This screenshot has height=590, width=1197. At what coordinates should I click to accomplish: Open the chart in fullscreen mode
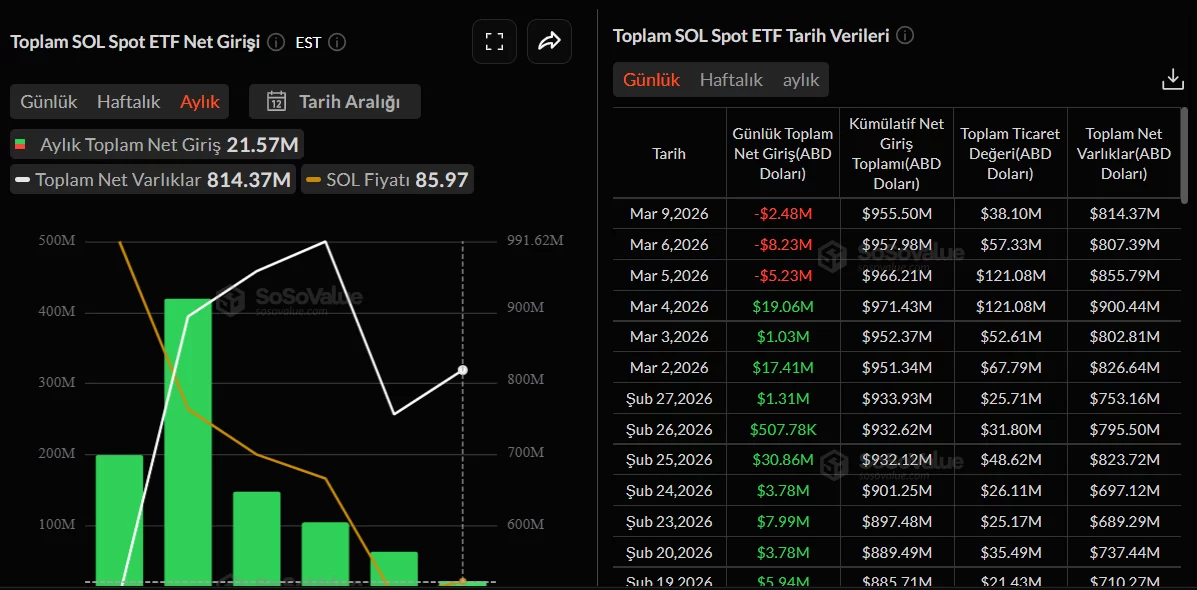(494, 41)
